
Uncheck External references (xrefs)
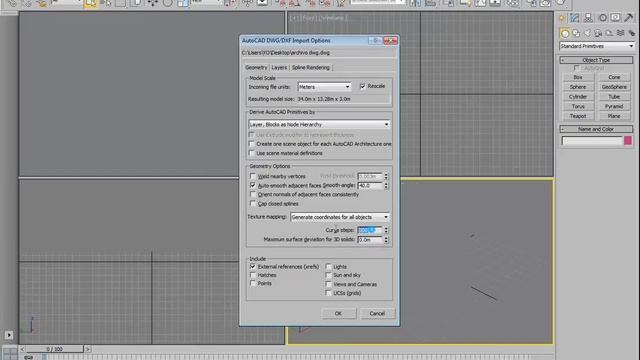point(253,266)
